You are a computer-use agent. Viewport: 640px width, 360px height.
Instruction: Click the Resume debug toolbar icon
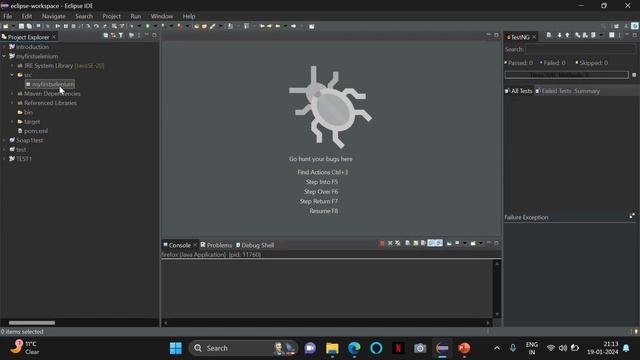coord(58,26)
